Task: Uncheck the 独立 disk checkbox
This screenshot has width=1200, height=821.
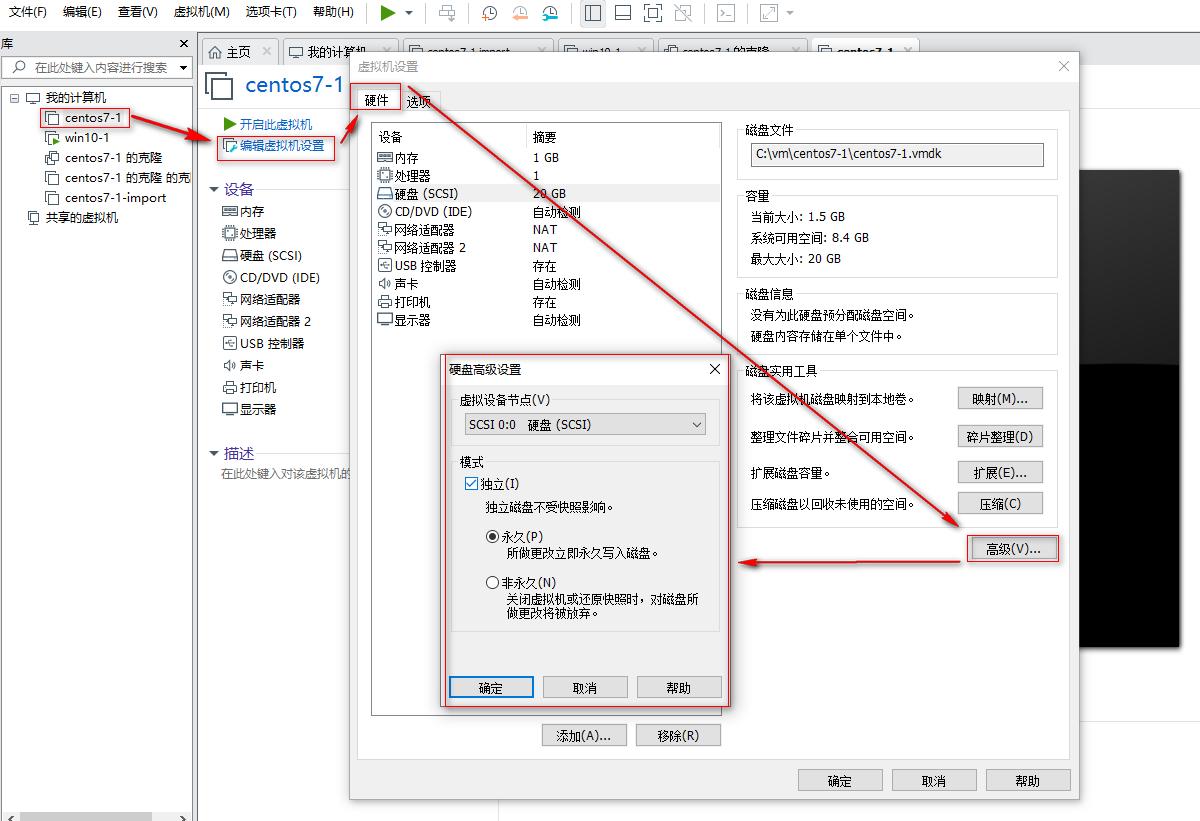Action: [470, 483]
